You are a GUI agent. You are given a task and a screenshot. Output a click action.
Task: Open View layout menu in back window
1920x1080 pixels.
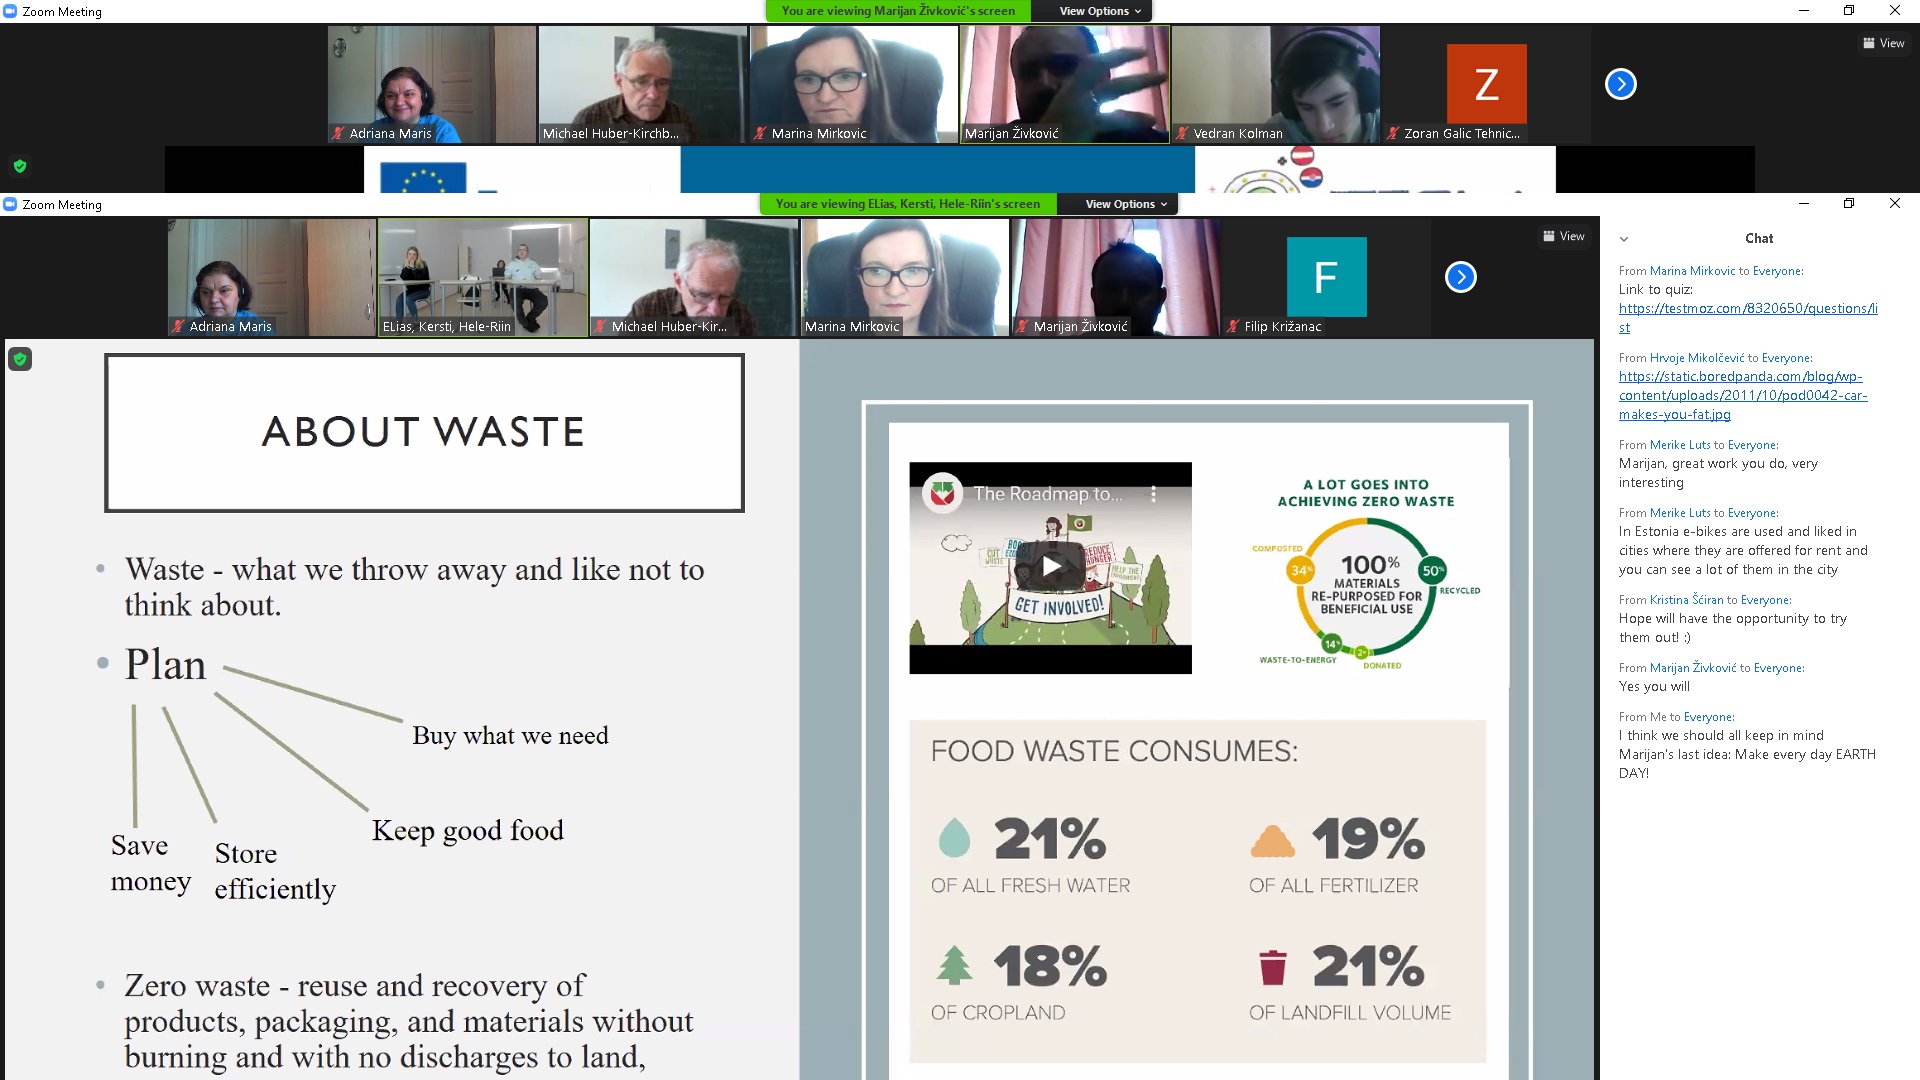(1883, 43)
